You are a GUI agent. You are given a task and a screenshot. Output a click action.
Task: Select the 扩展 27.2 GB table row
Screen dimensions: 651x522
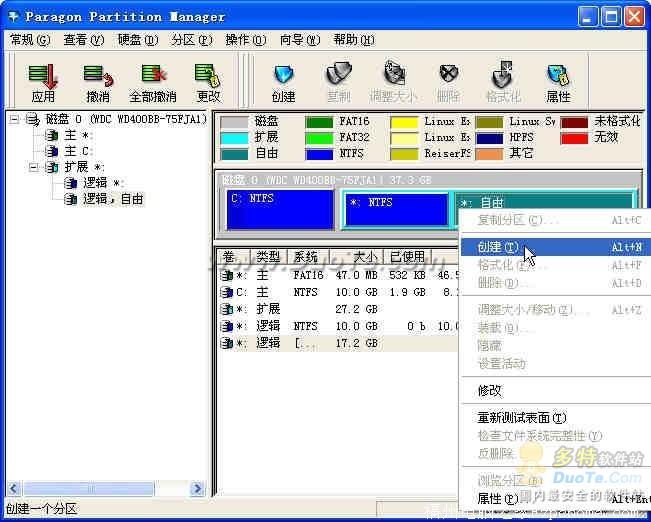tap(339, 309)
